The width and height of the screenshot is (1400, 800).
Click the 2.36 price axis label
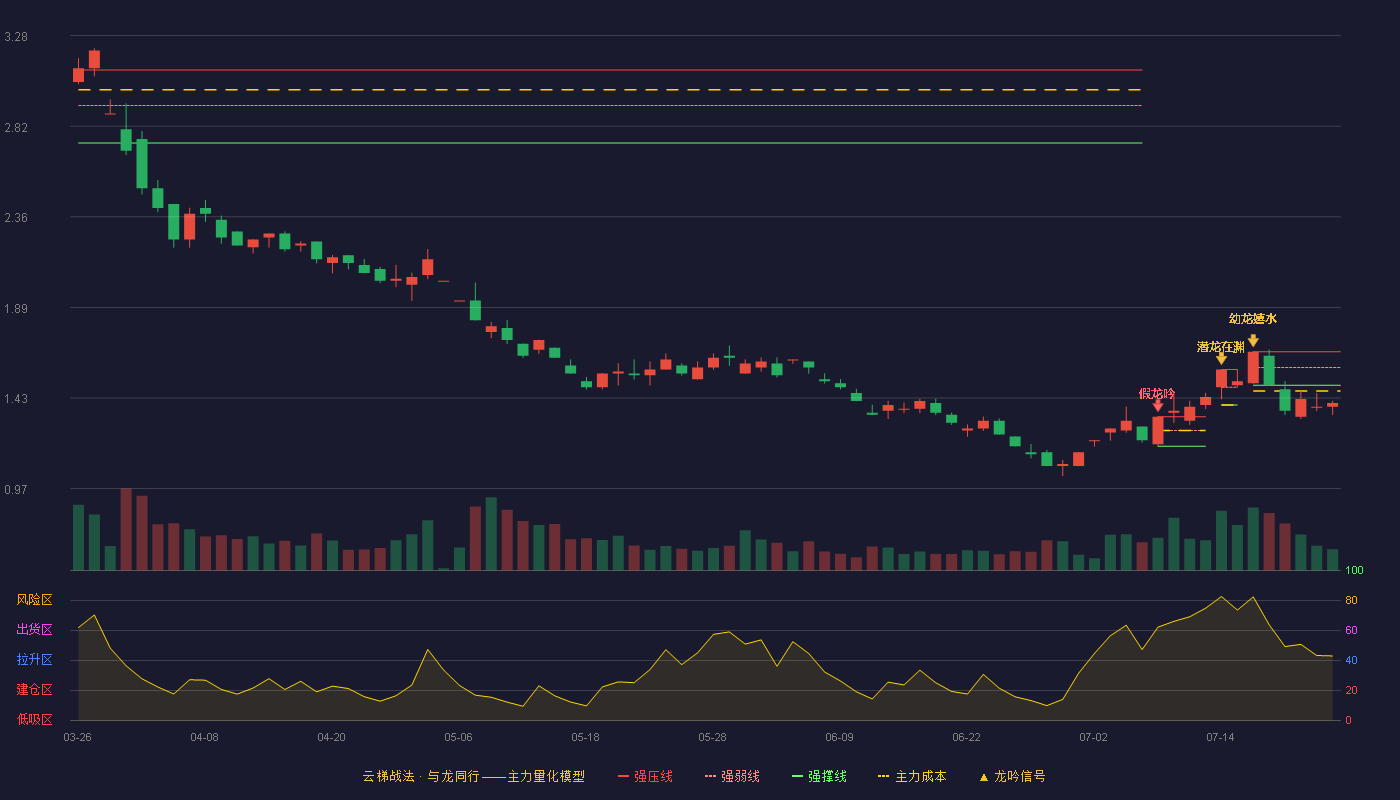(x=16, y=218)
